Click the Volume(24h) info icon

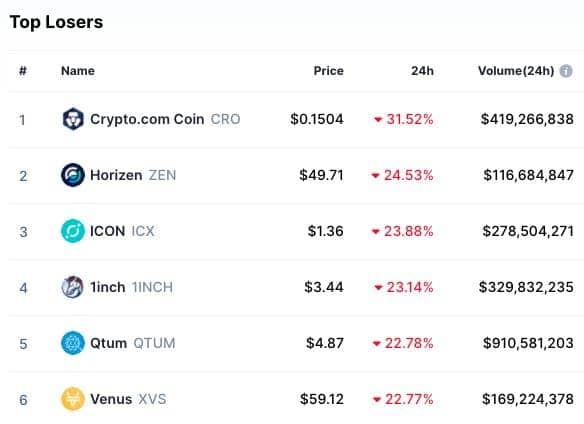click(x=566, y=71)
